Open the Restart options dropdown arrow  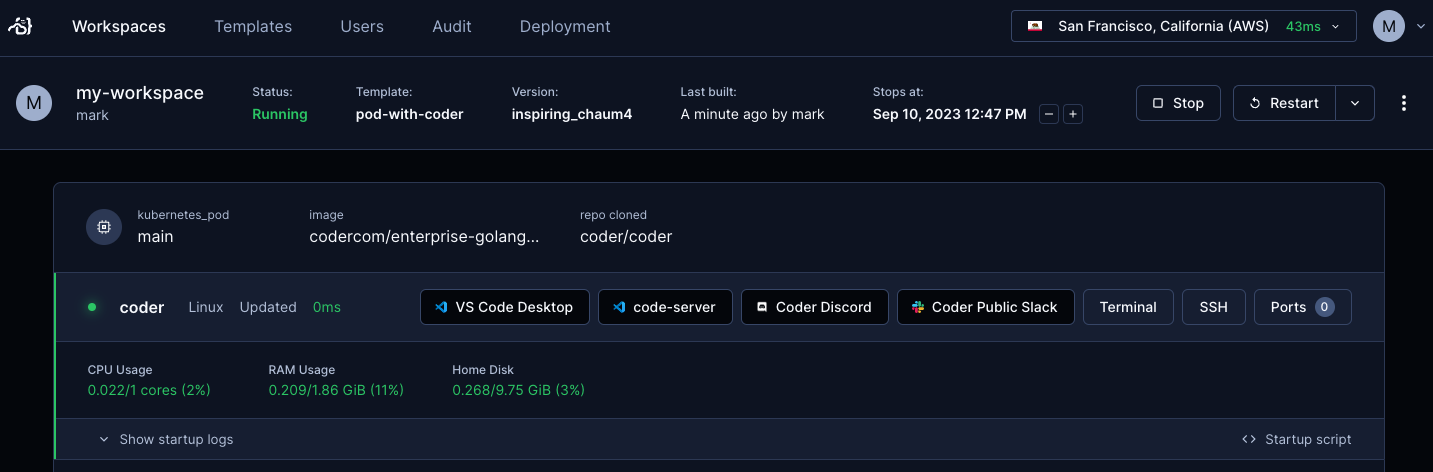tap(1355, 103)
